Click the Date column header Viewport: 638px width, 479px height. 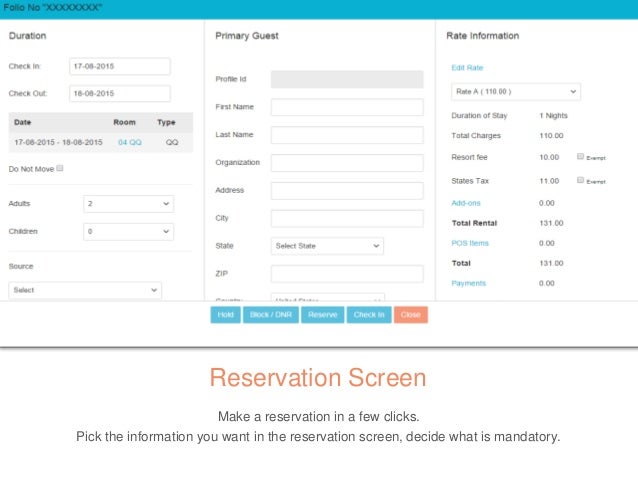click(22, 122)
